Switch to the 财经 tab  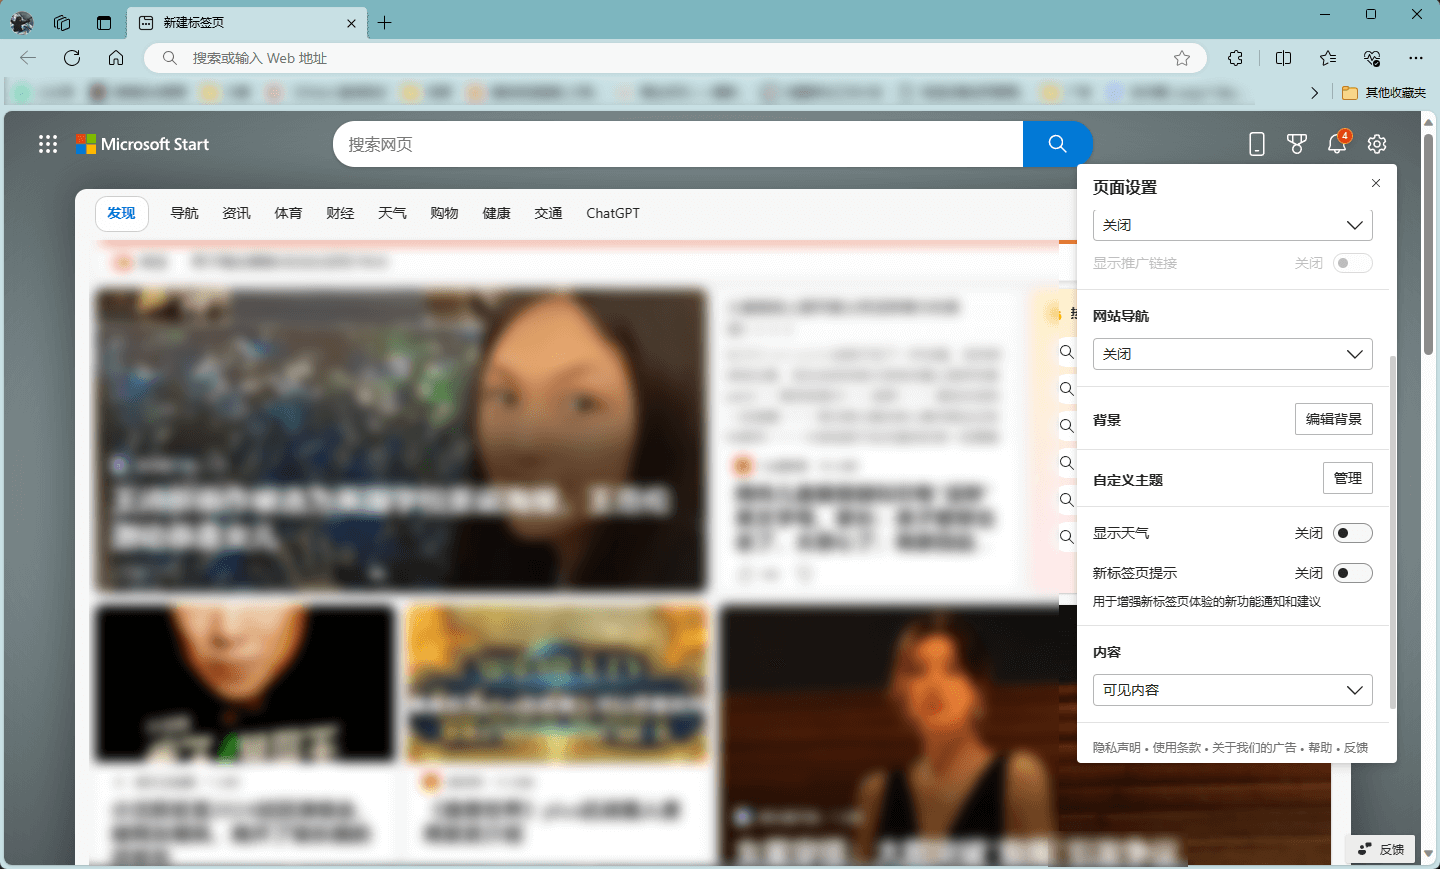coord(340,213)
